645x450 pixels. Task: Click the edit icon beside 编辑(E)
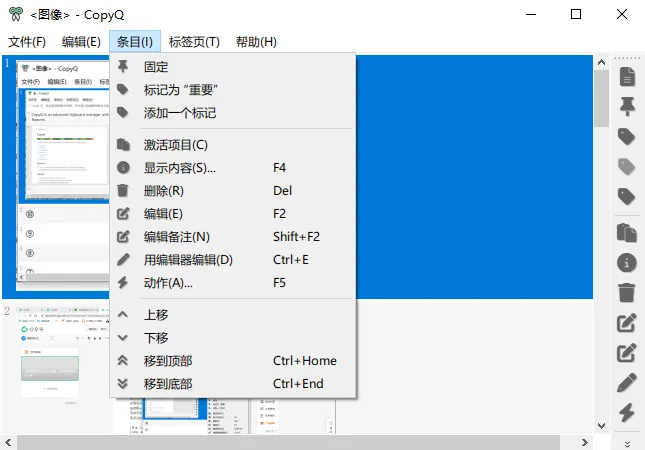(x=123, y=213)
